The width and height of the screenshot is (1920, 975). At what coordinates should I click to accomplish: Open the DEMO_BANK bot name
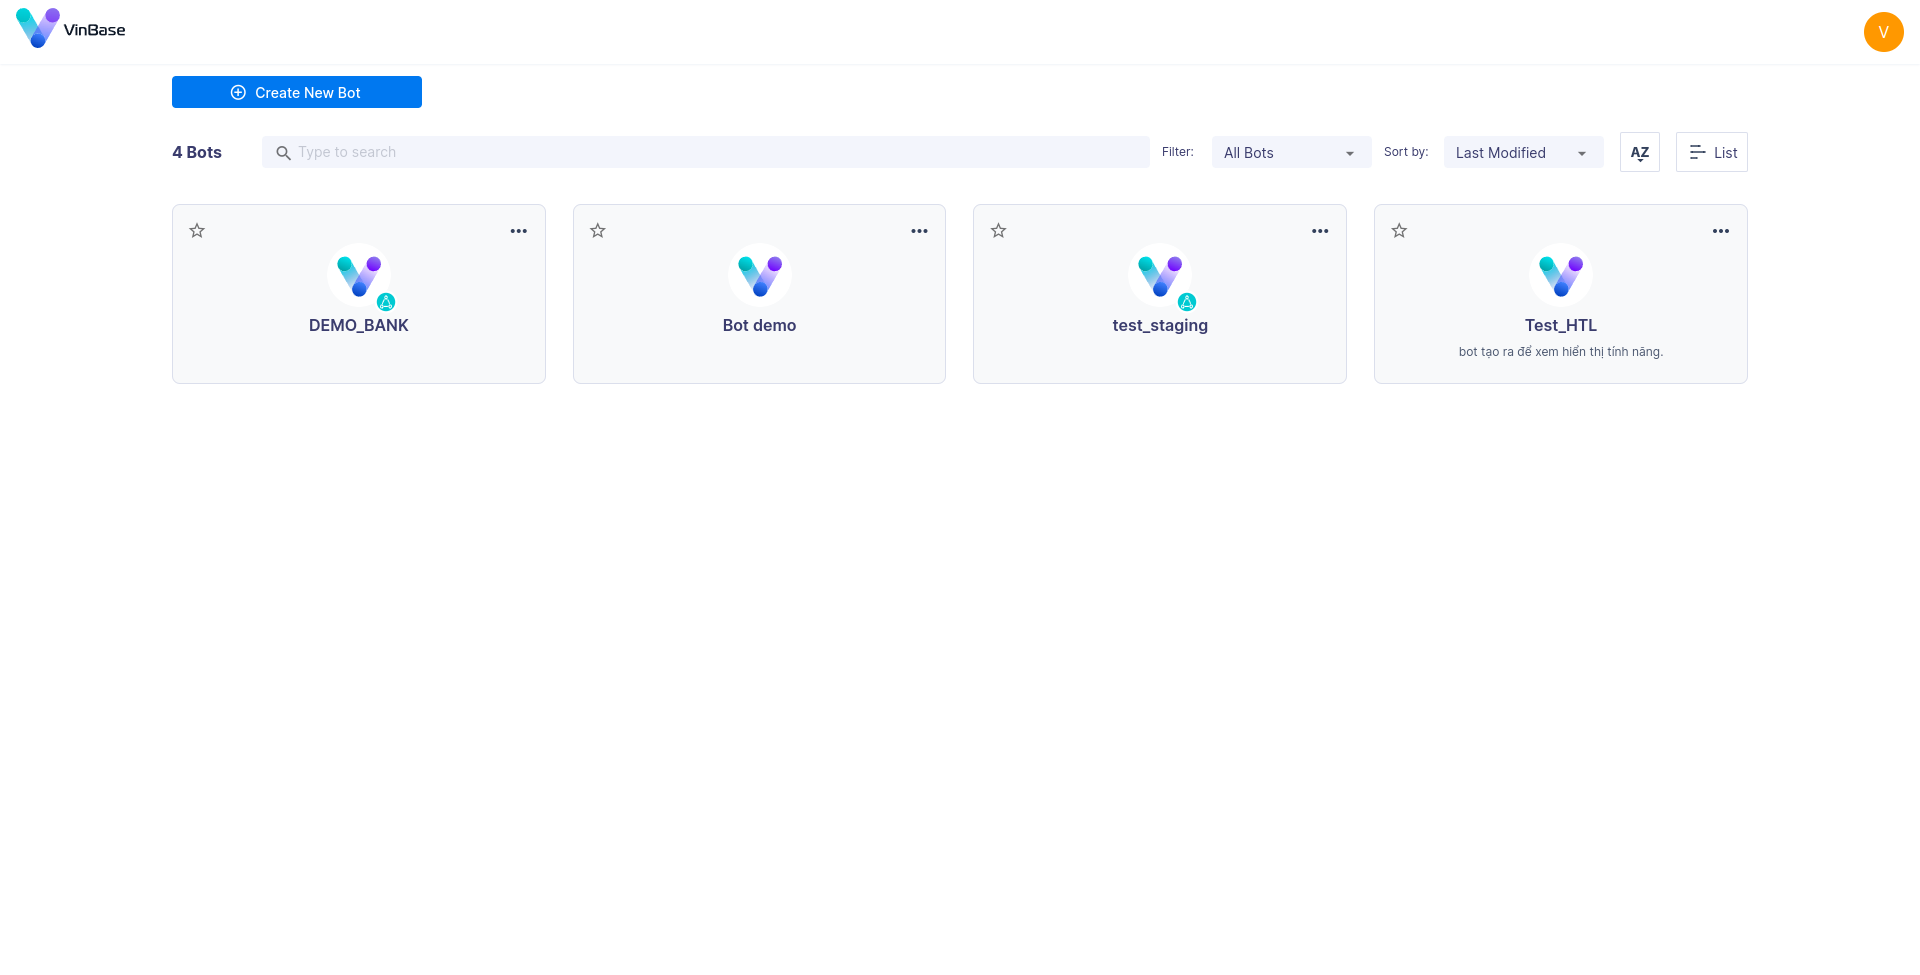(x=359, y=325)
